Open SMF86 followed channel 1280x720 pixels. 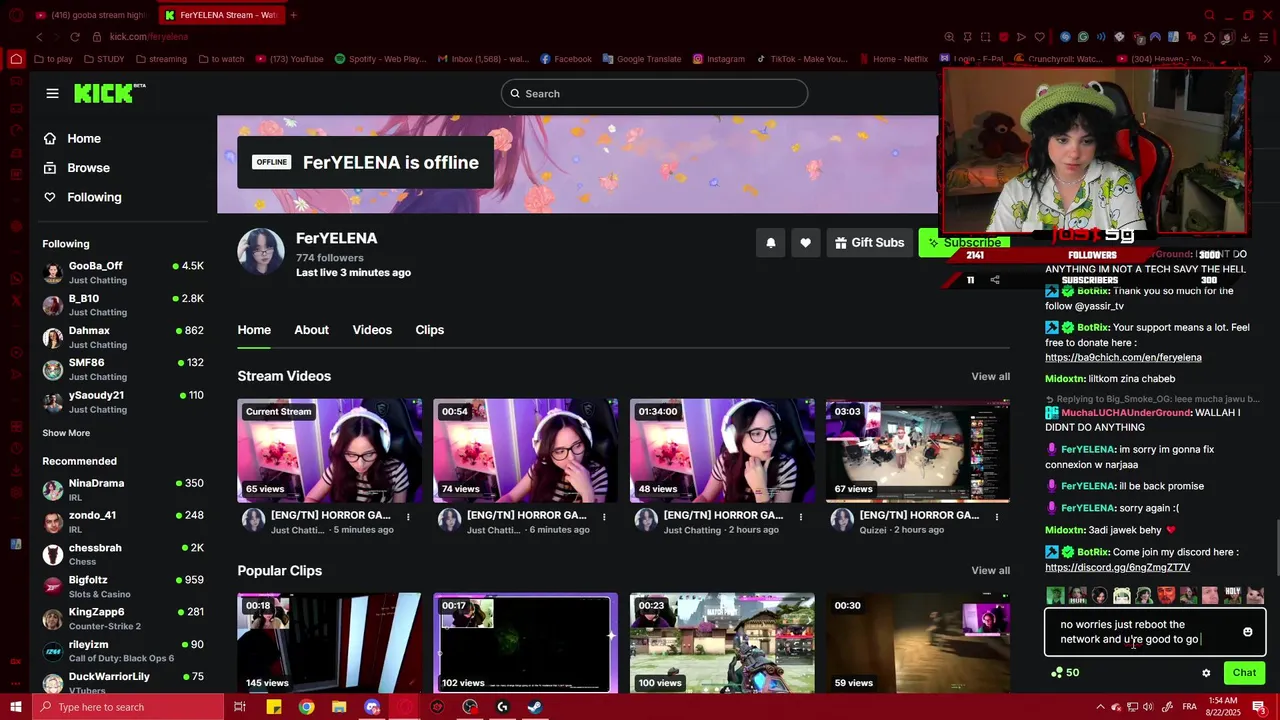click(123, 369)
